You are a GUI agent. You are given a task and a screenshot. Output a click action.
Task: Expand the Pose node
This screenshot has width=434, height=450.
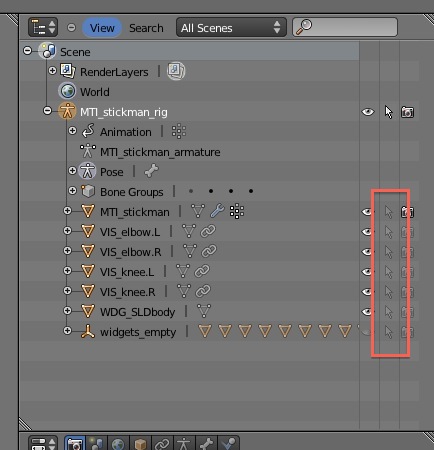point(72,171)
